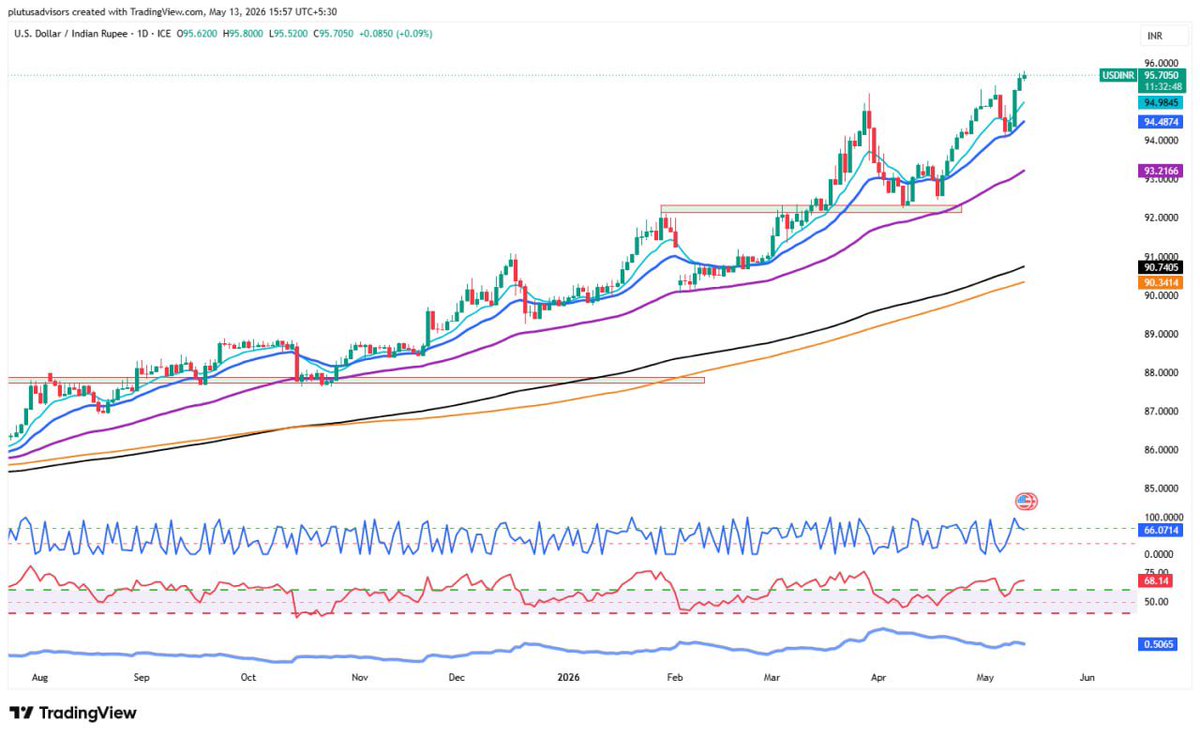Viewport: 1200px width, 737px height.
Task: Click the black 90.7405 moving average label
Action: [x=1161, y=267]
